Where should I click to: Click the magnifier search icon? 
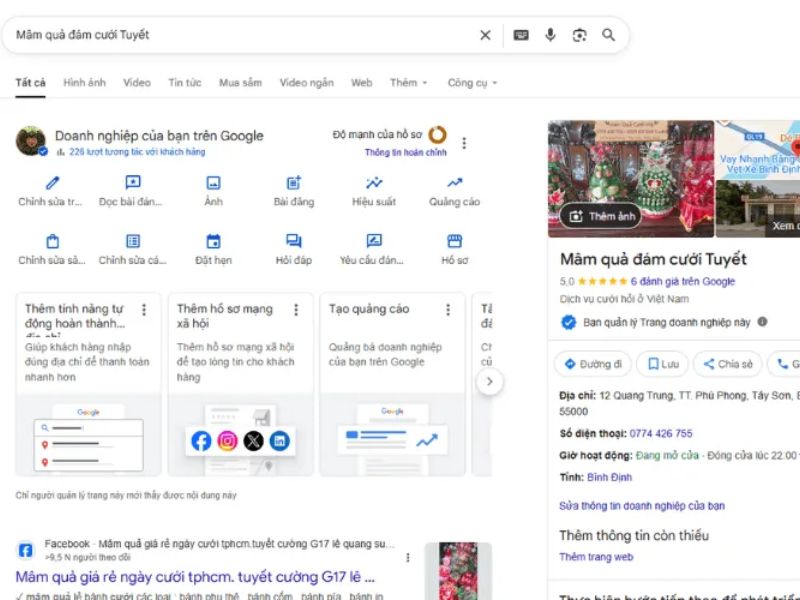[x=608, y=35]
